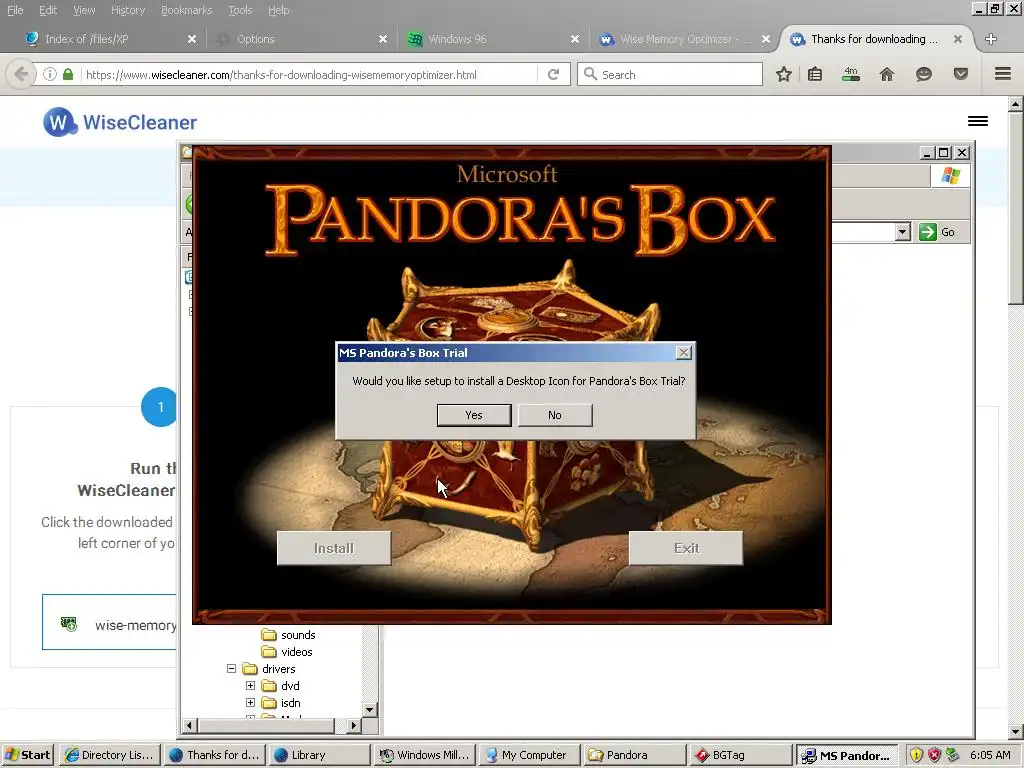Open the History menu in Firefox

[x=128, y=10]
